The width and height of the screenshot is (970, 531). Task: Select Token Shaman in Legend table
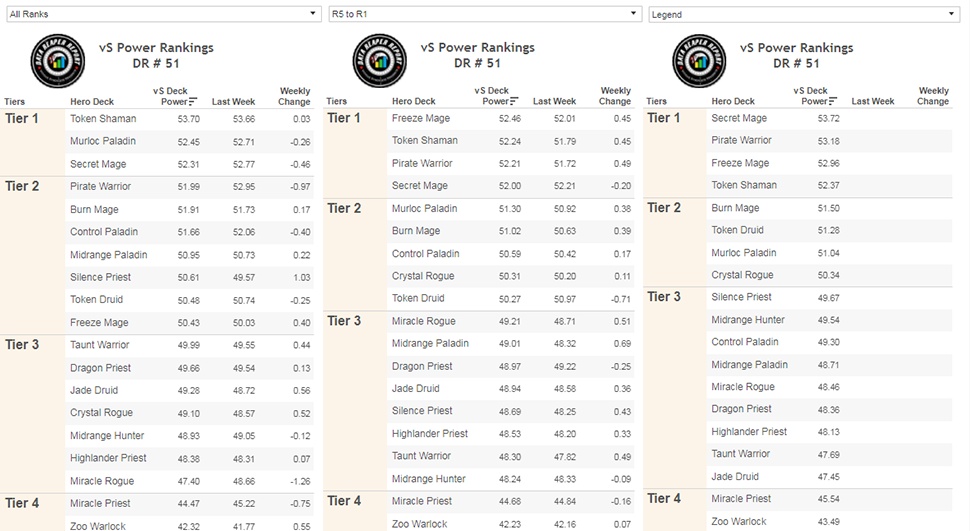744,184
